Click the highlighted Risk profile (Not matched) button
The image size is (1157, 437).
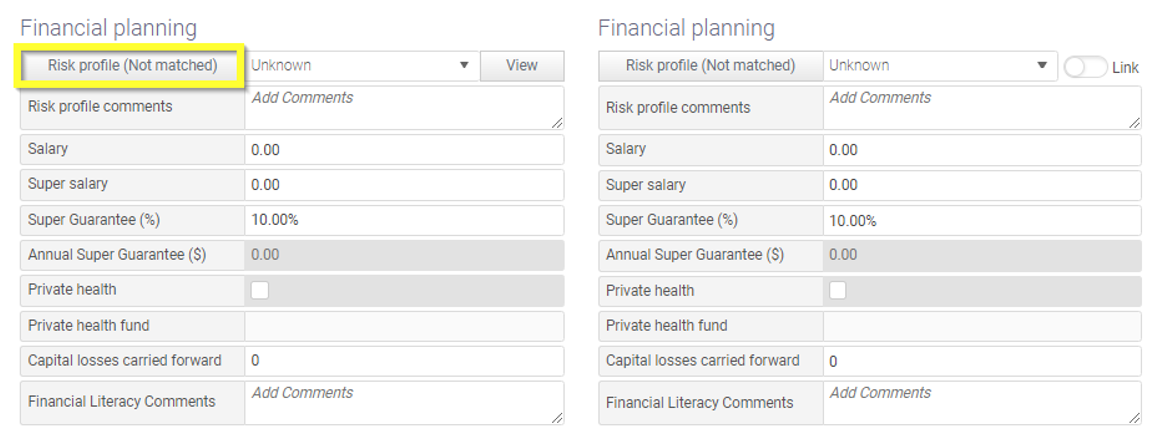tap(132, 66)
